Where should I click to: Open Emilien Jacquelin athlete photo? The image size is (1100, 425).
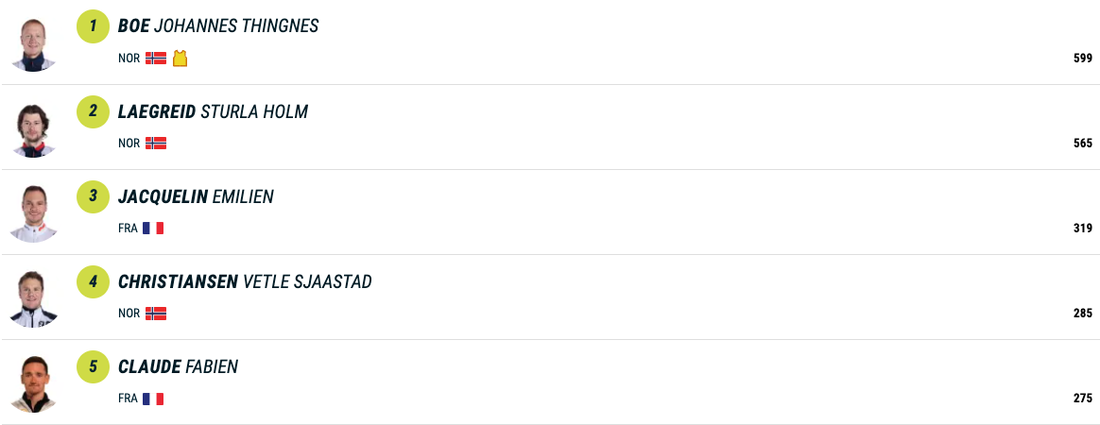coord(34,213)
